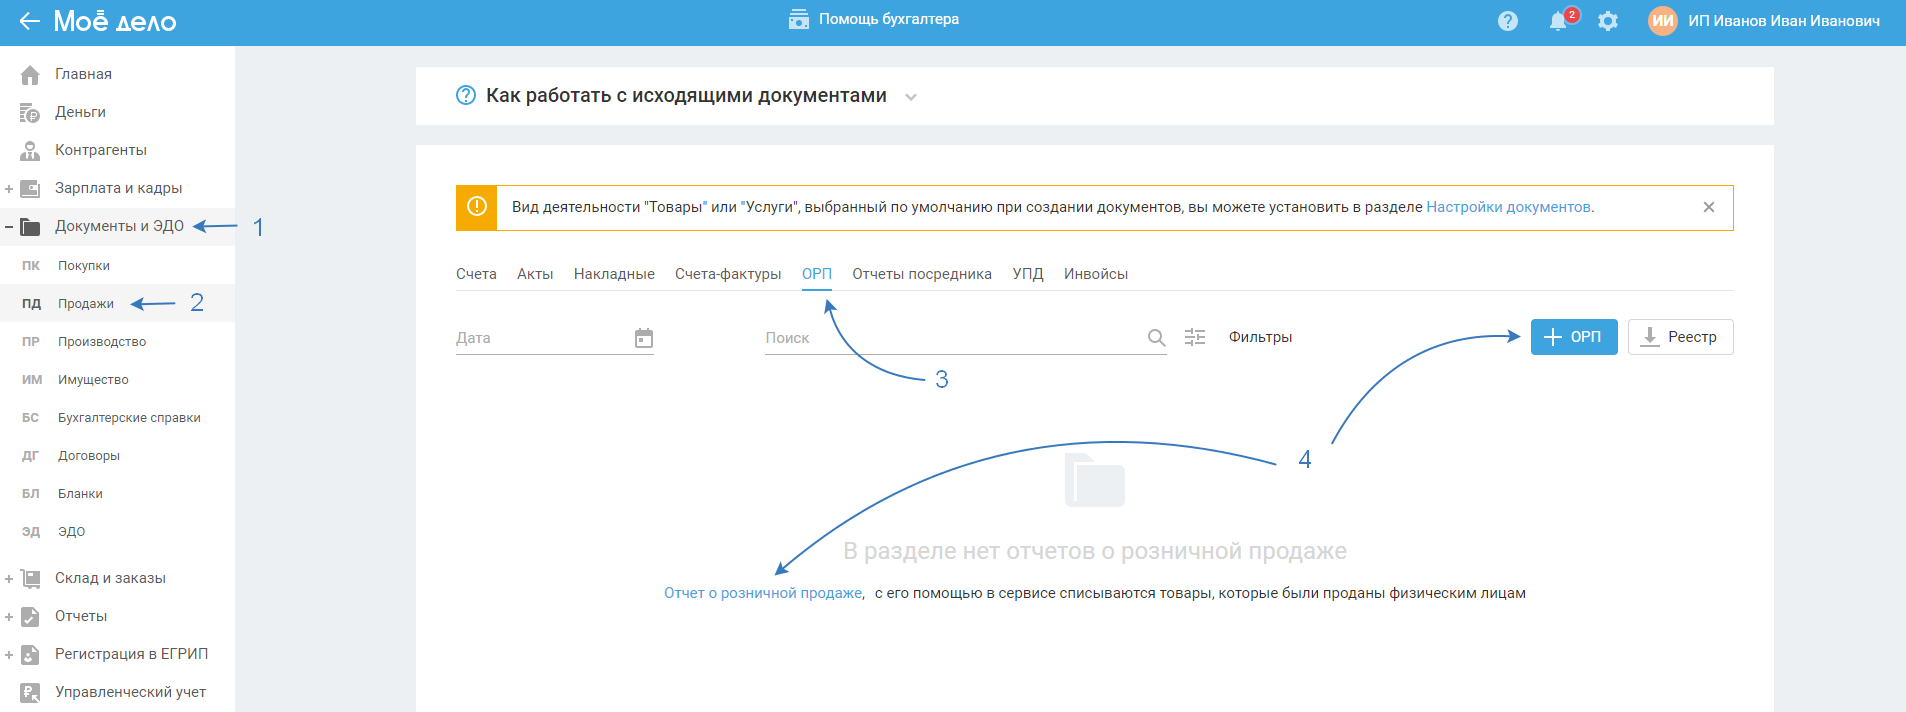Switch to Акты tab

point(535,274)
